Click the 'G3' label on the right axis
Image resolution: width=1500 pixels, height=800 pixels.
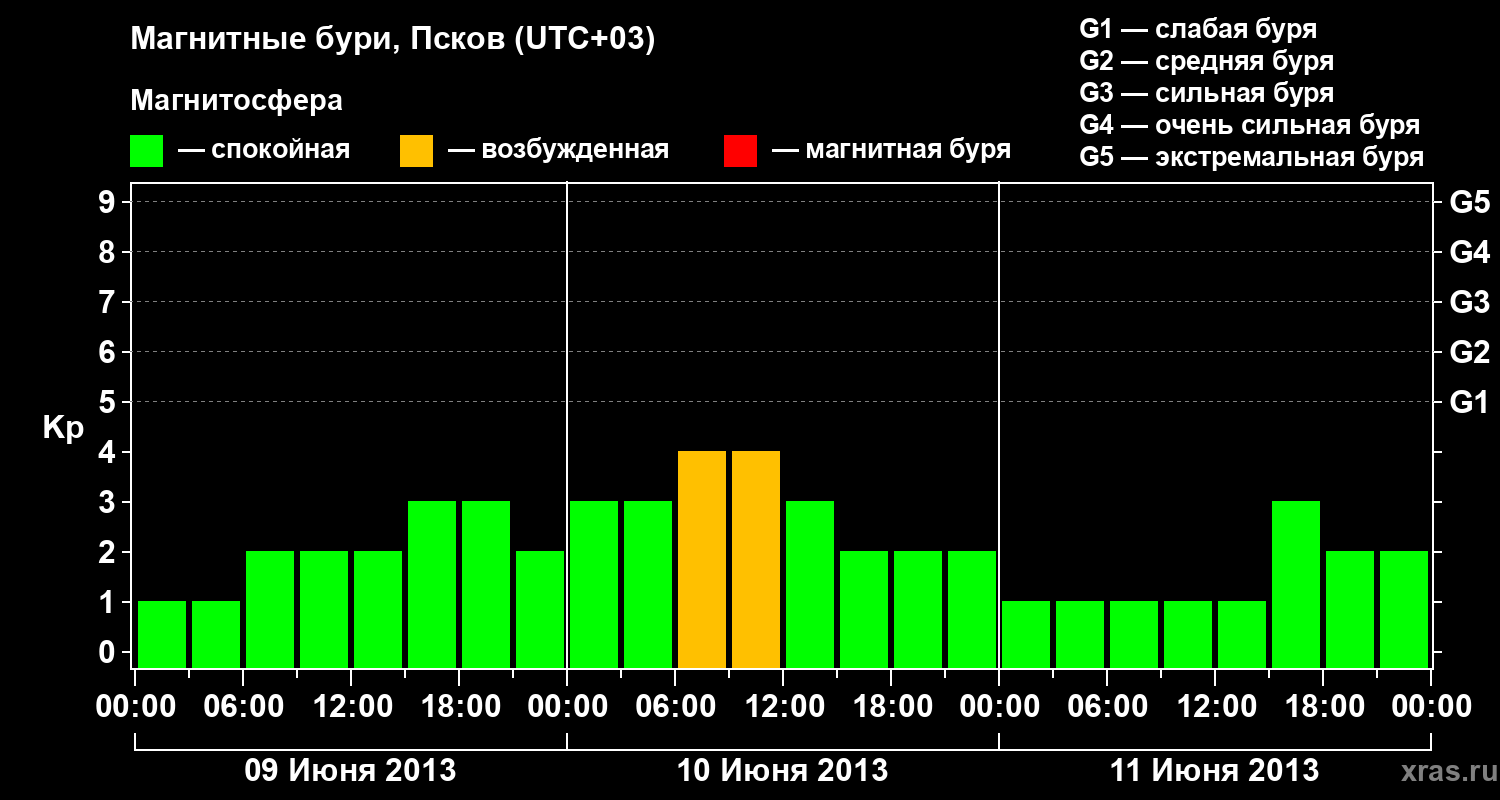click(1470, 302)
